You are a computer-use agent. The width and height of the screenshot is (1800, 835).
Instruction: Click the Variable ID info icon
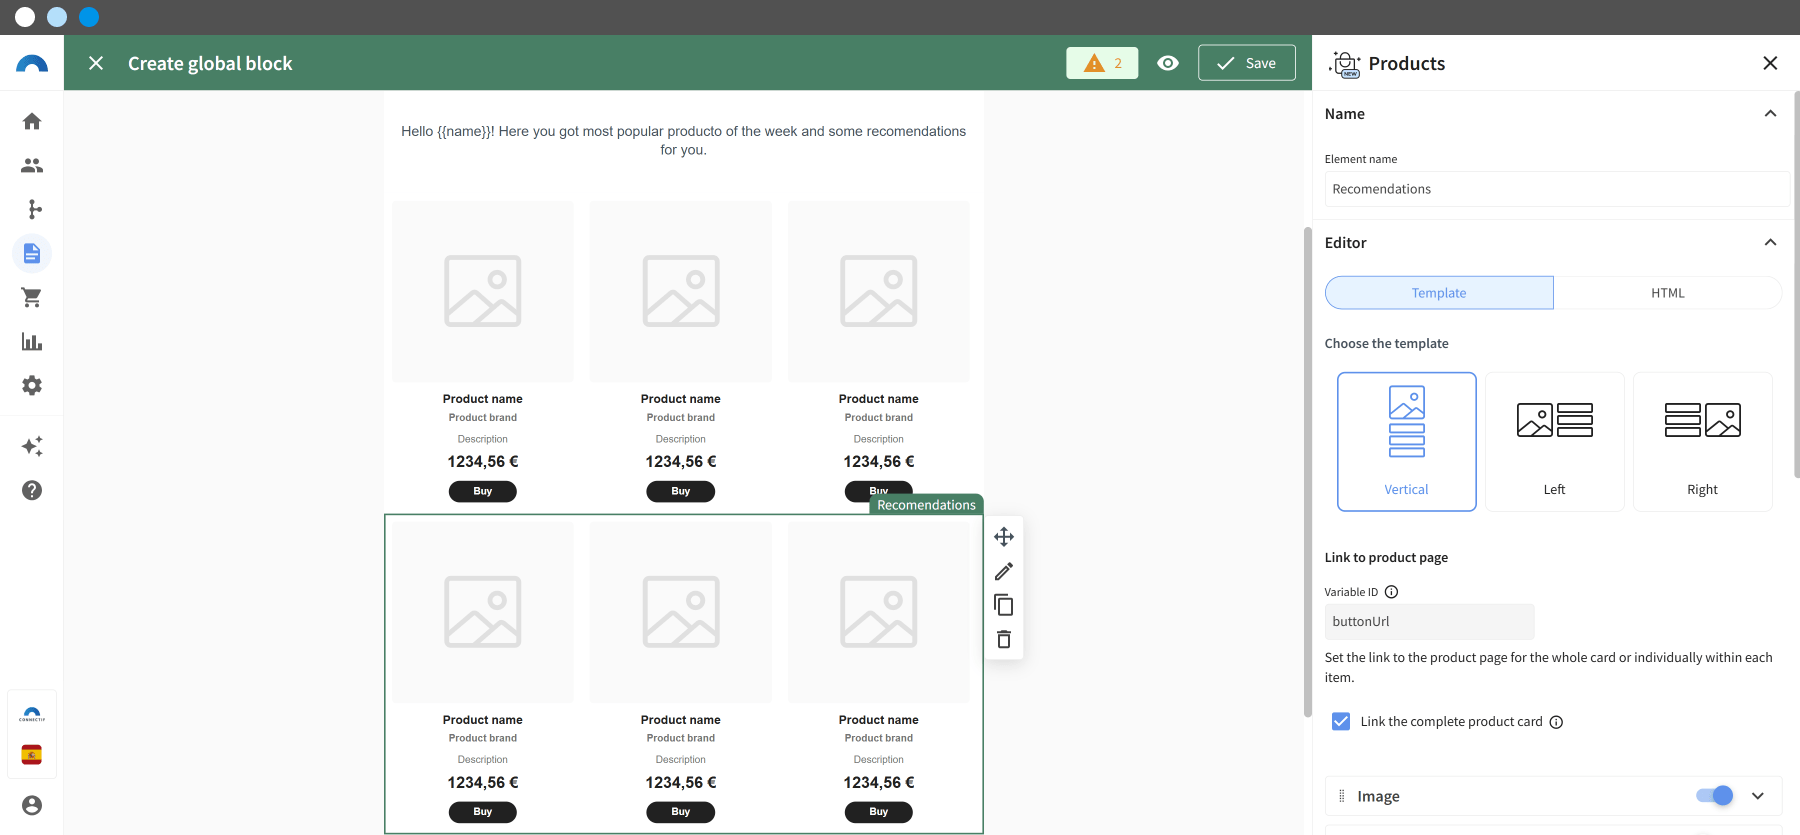[x=1391, y=592]
